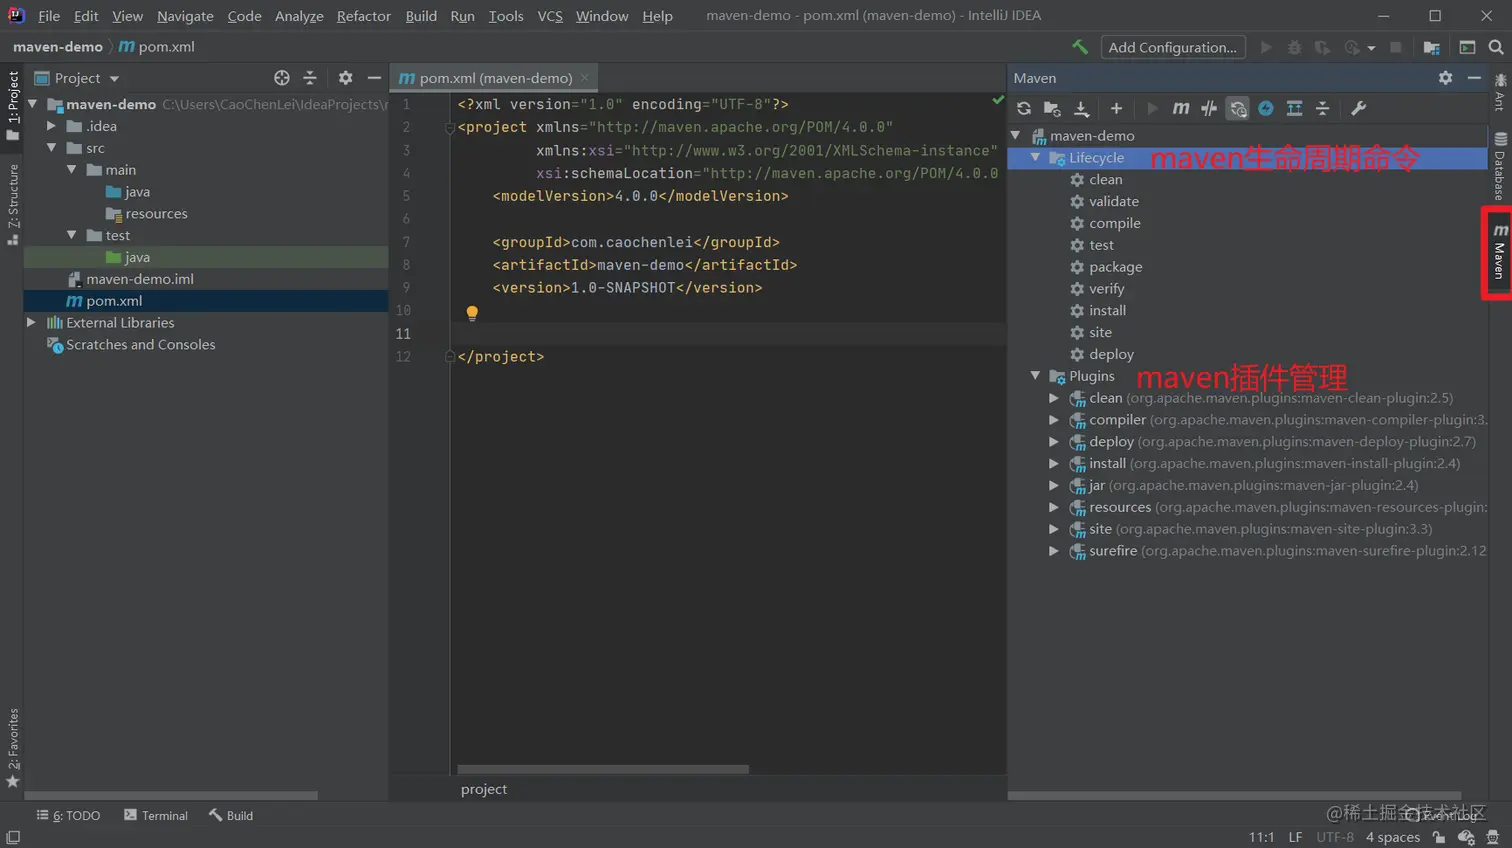The width and height of the screenshot is (1512, 848).
Task: Toggle the Structure tool window tab
Action: pyautogui.click(x=12, y=204)
